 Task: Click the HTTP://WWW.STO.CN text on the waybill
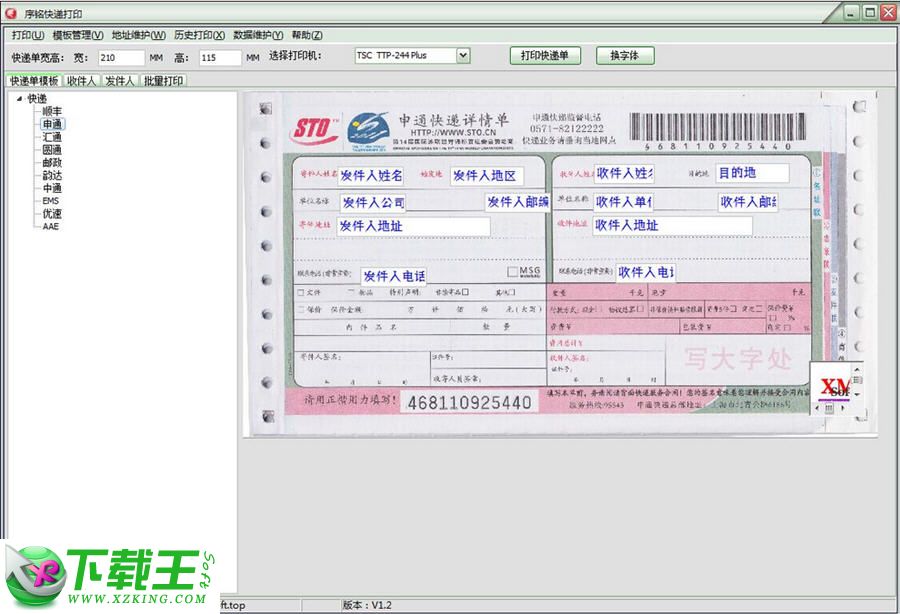click(453, 132)
